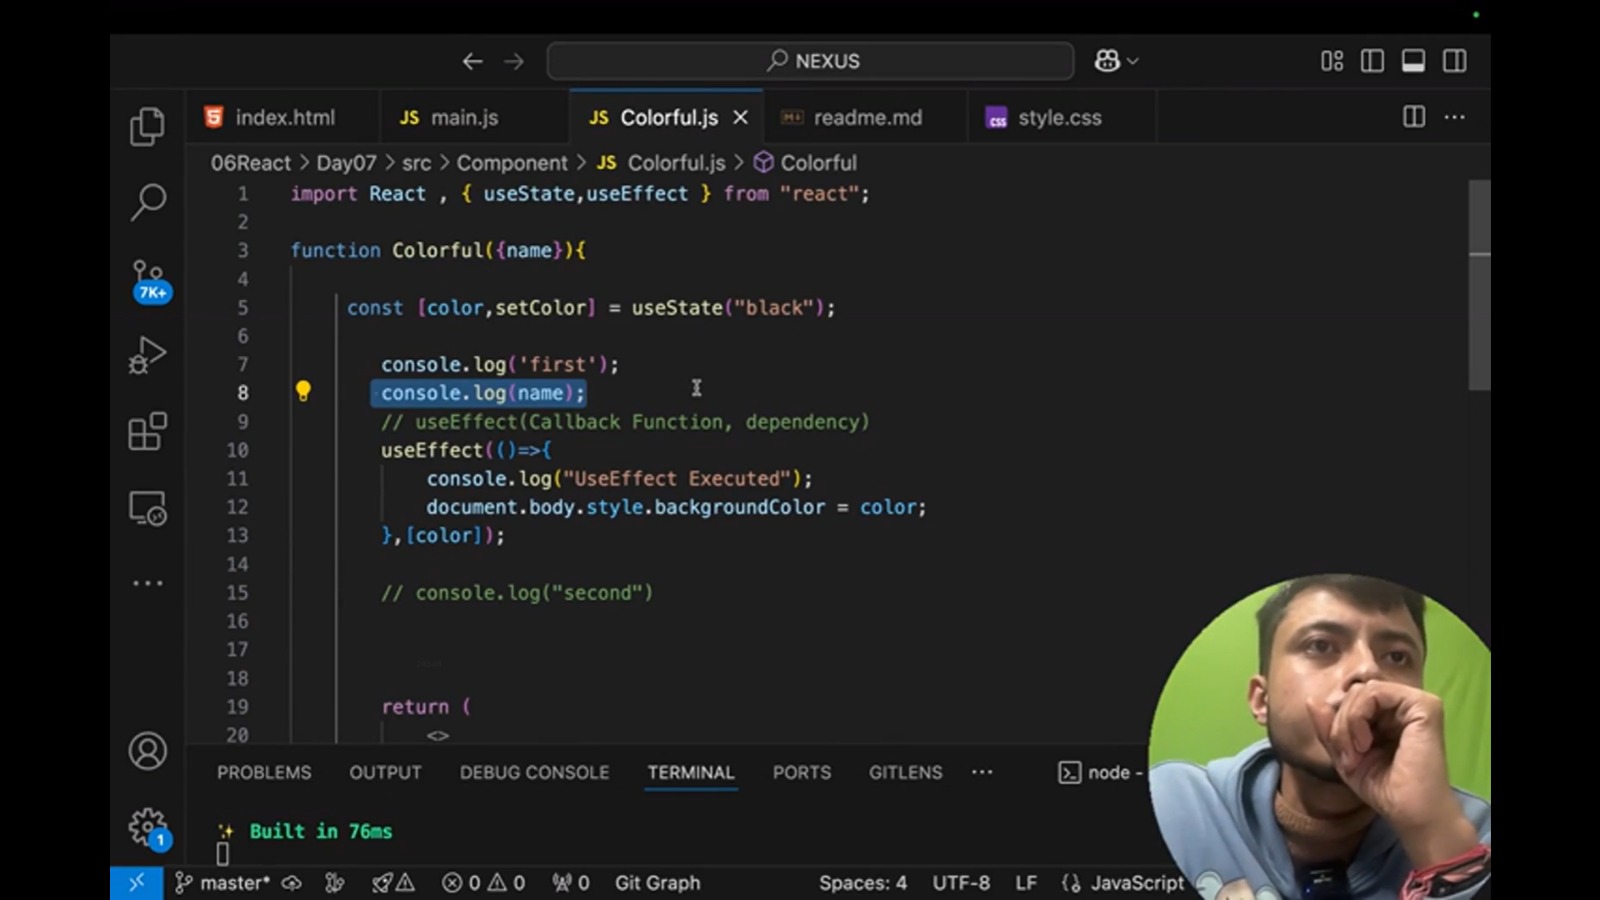The image size is (1600, 900).
Task: Expand the editor More Actions menu
Action: coord(1454,117)
